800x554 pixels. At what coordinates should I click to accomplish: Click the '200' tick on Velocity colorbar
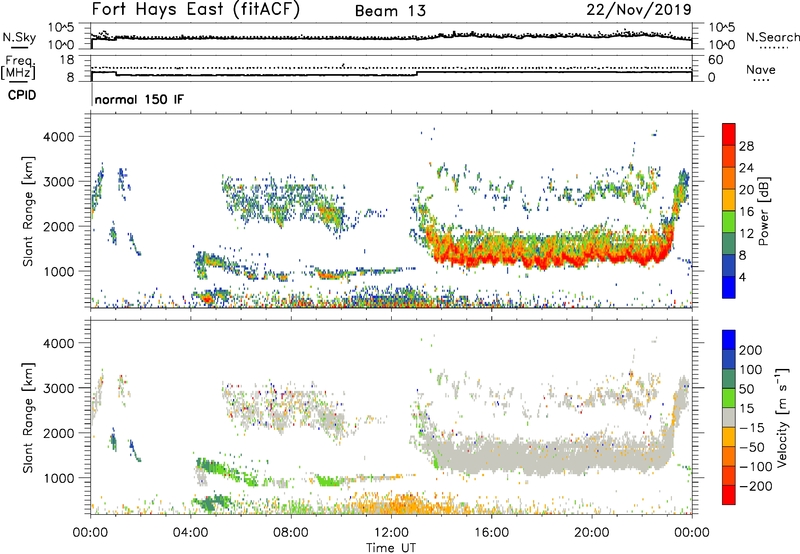pos(751,350)
